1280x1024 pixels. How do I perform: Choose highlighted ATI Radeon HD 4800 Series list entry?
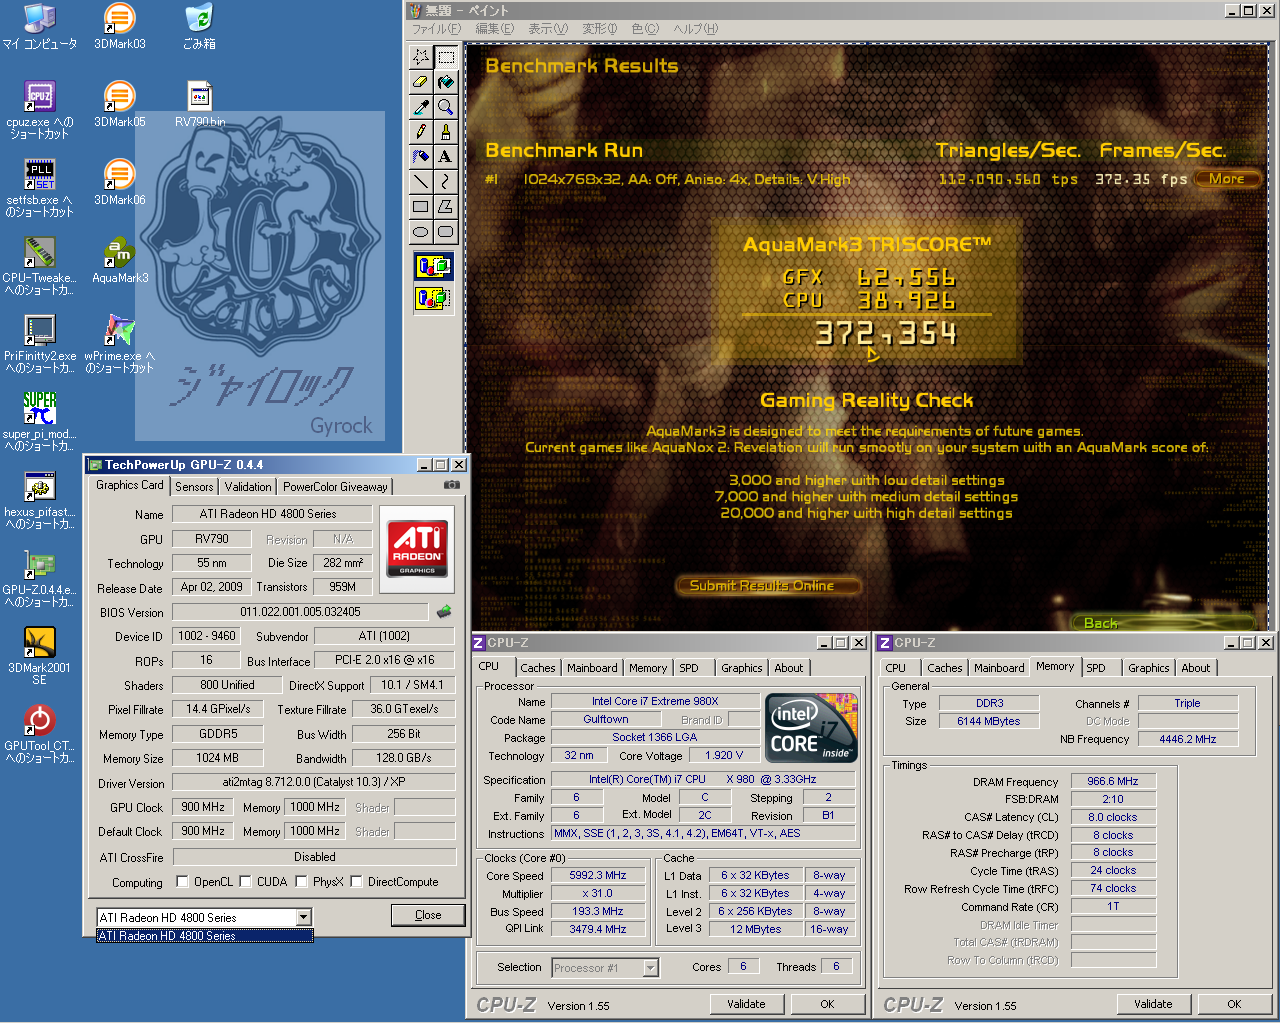[x=205, y=936]
